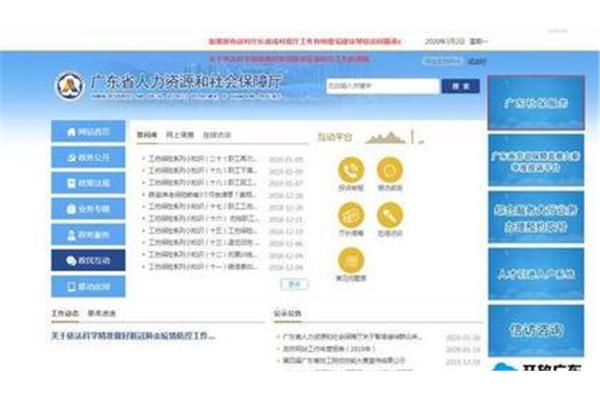Select the underlined tab heading the announcements list
Screen dimensions: 600x400
[287, 313]
